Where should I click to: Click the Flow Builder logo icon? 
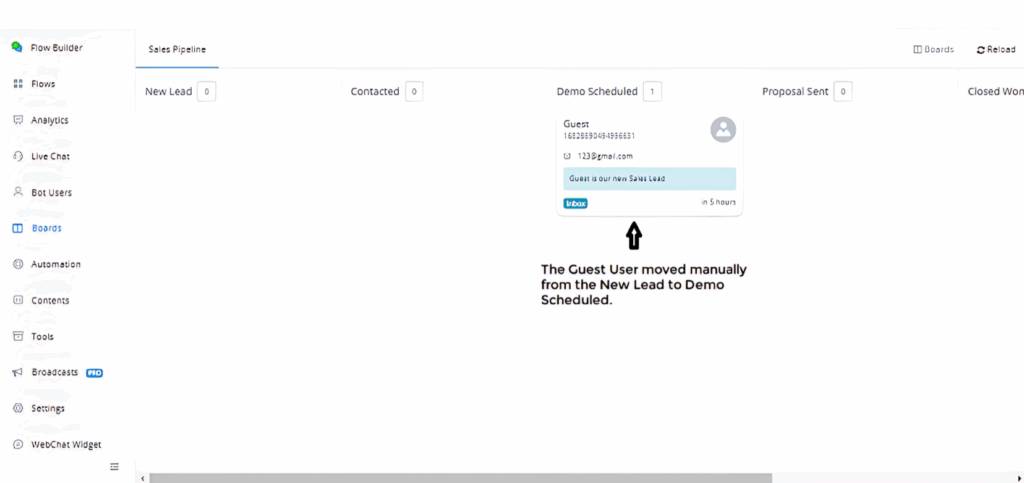[x=17, y=47]
